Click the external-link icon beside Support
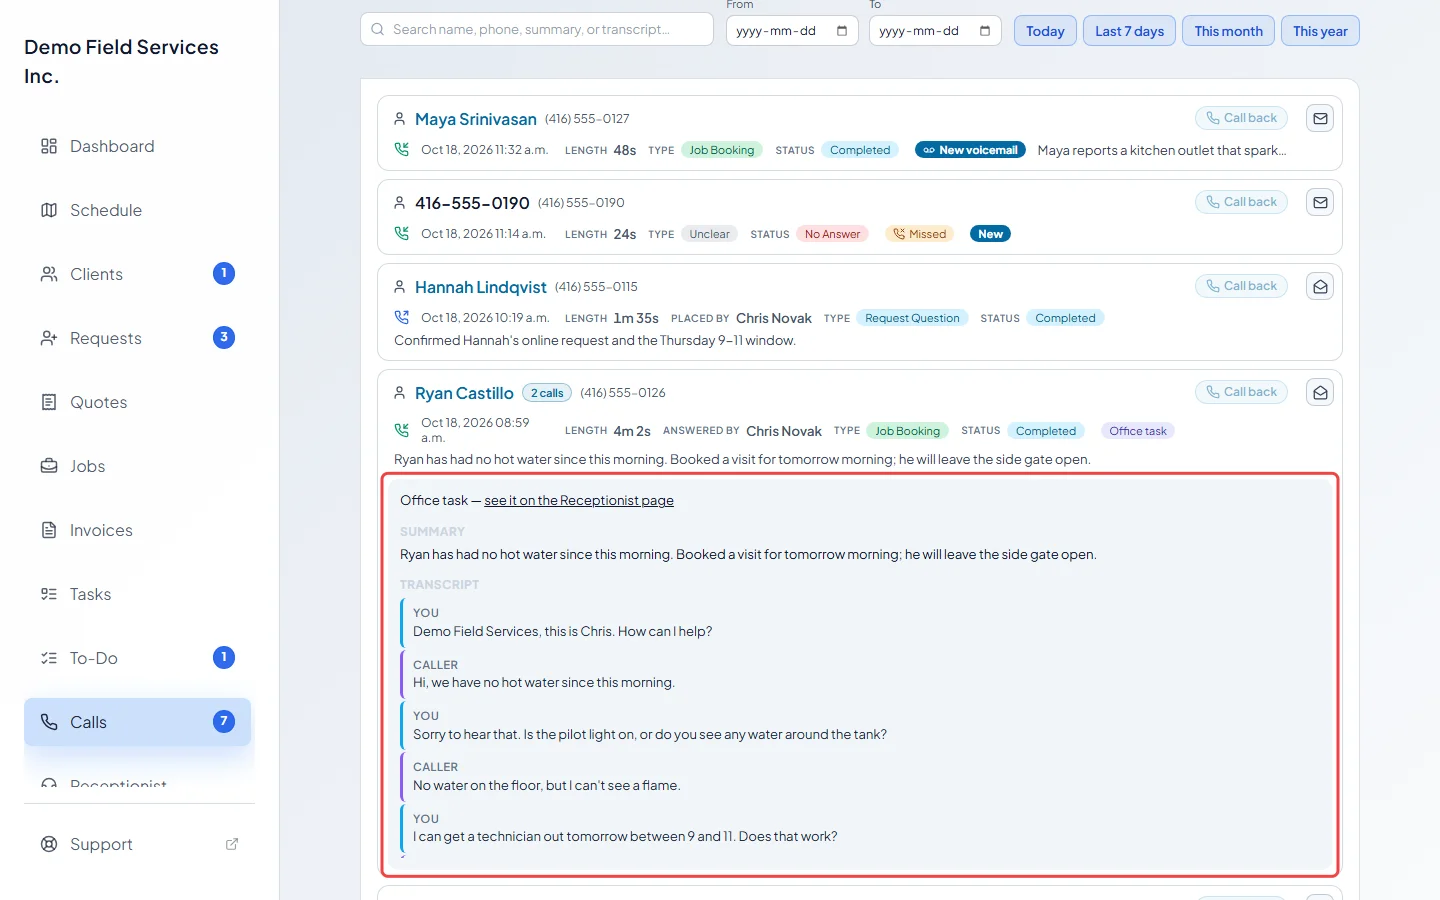 [232, 844]
